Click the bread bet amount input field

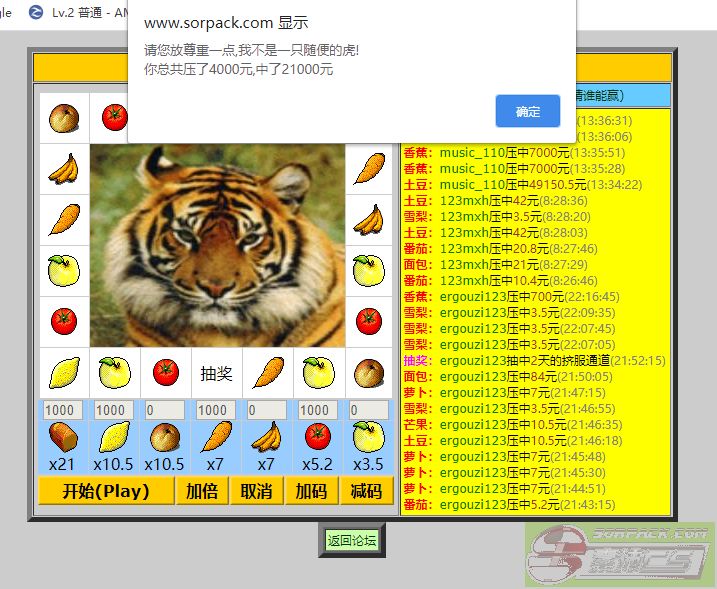(x=62, y=410)
